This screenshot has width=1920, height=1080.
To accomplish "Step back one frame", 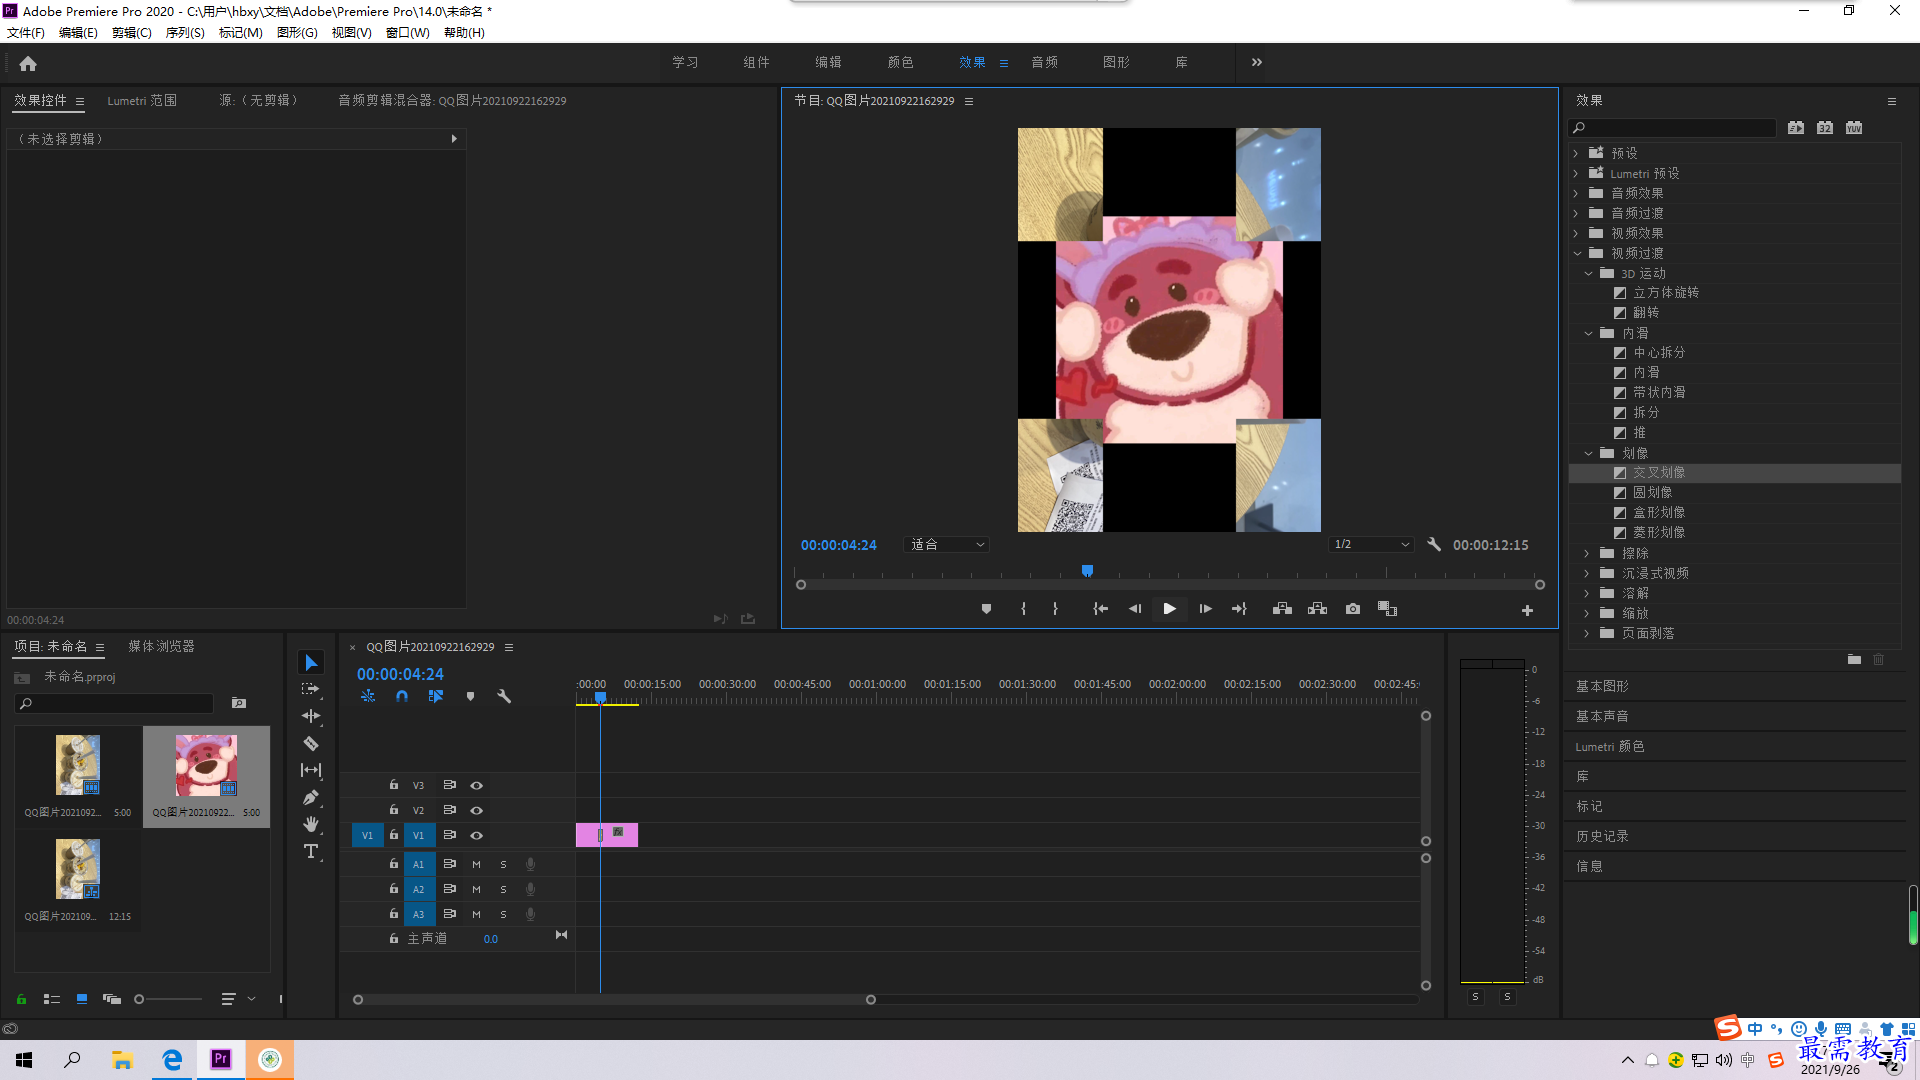I will click(x=1135, y=609).
